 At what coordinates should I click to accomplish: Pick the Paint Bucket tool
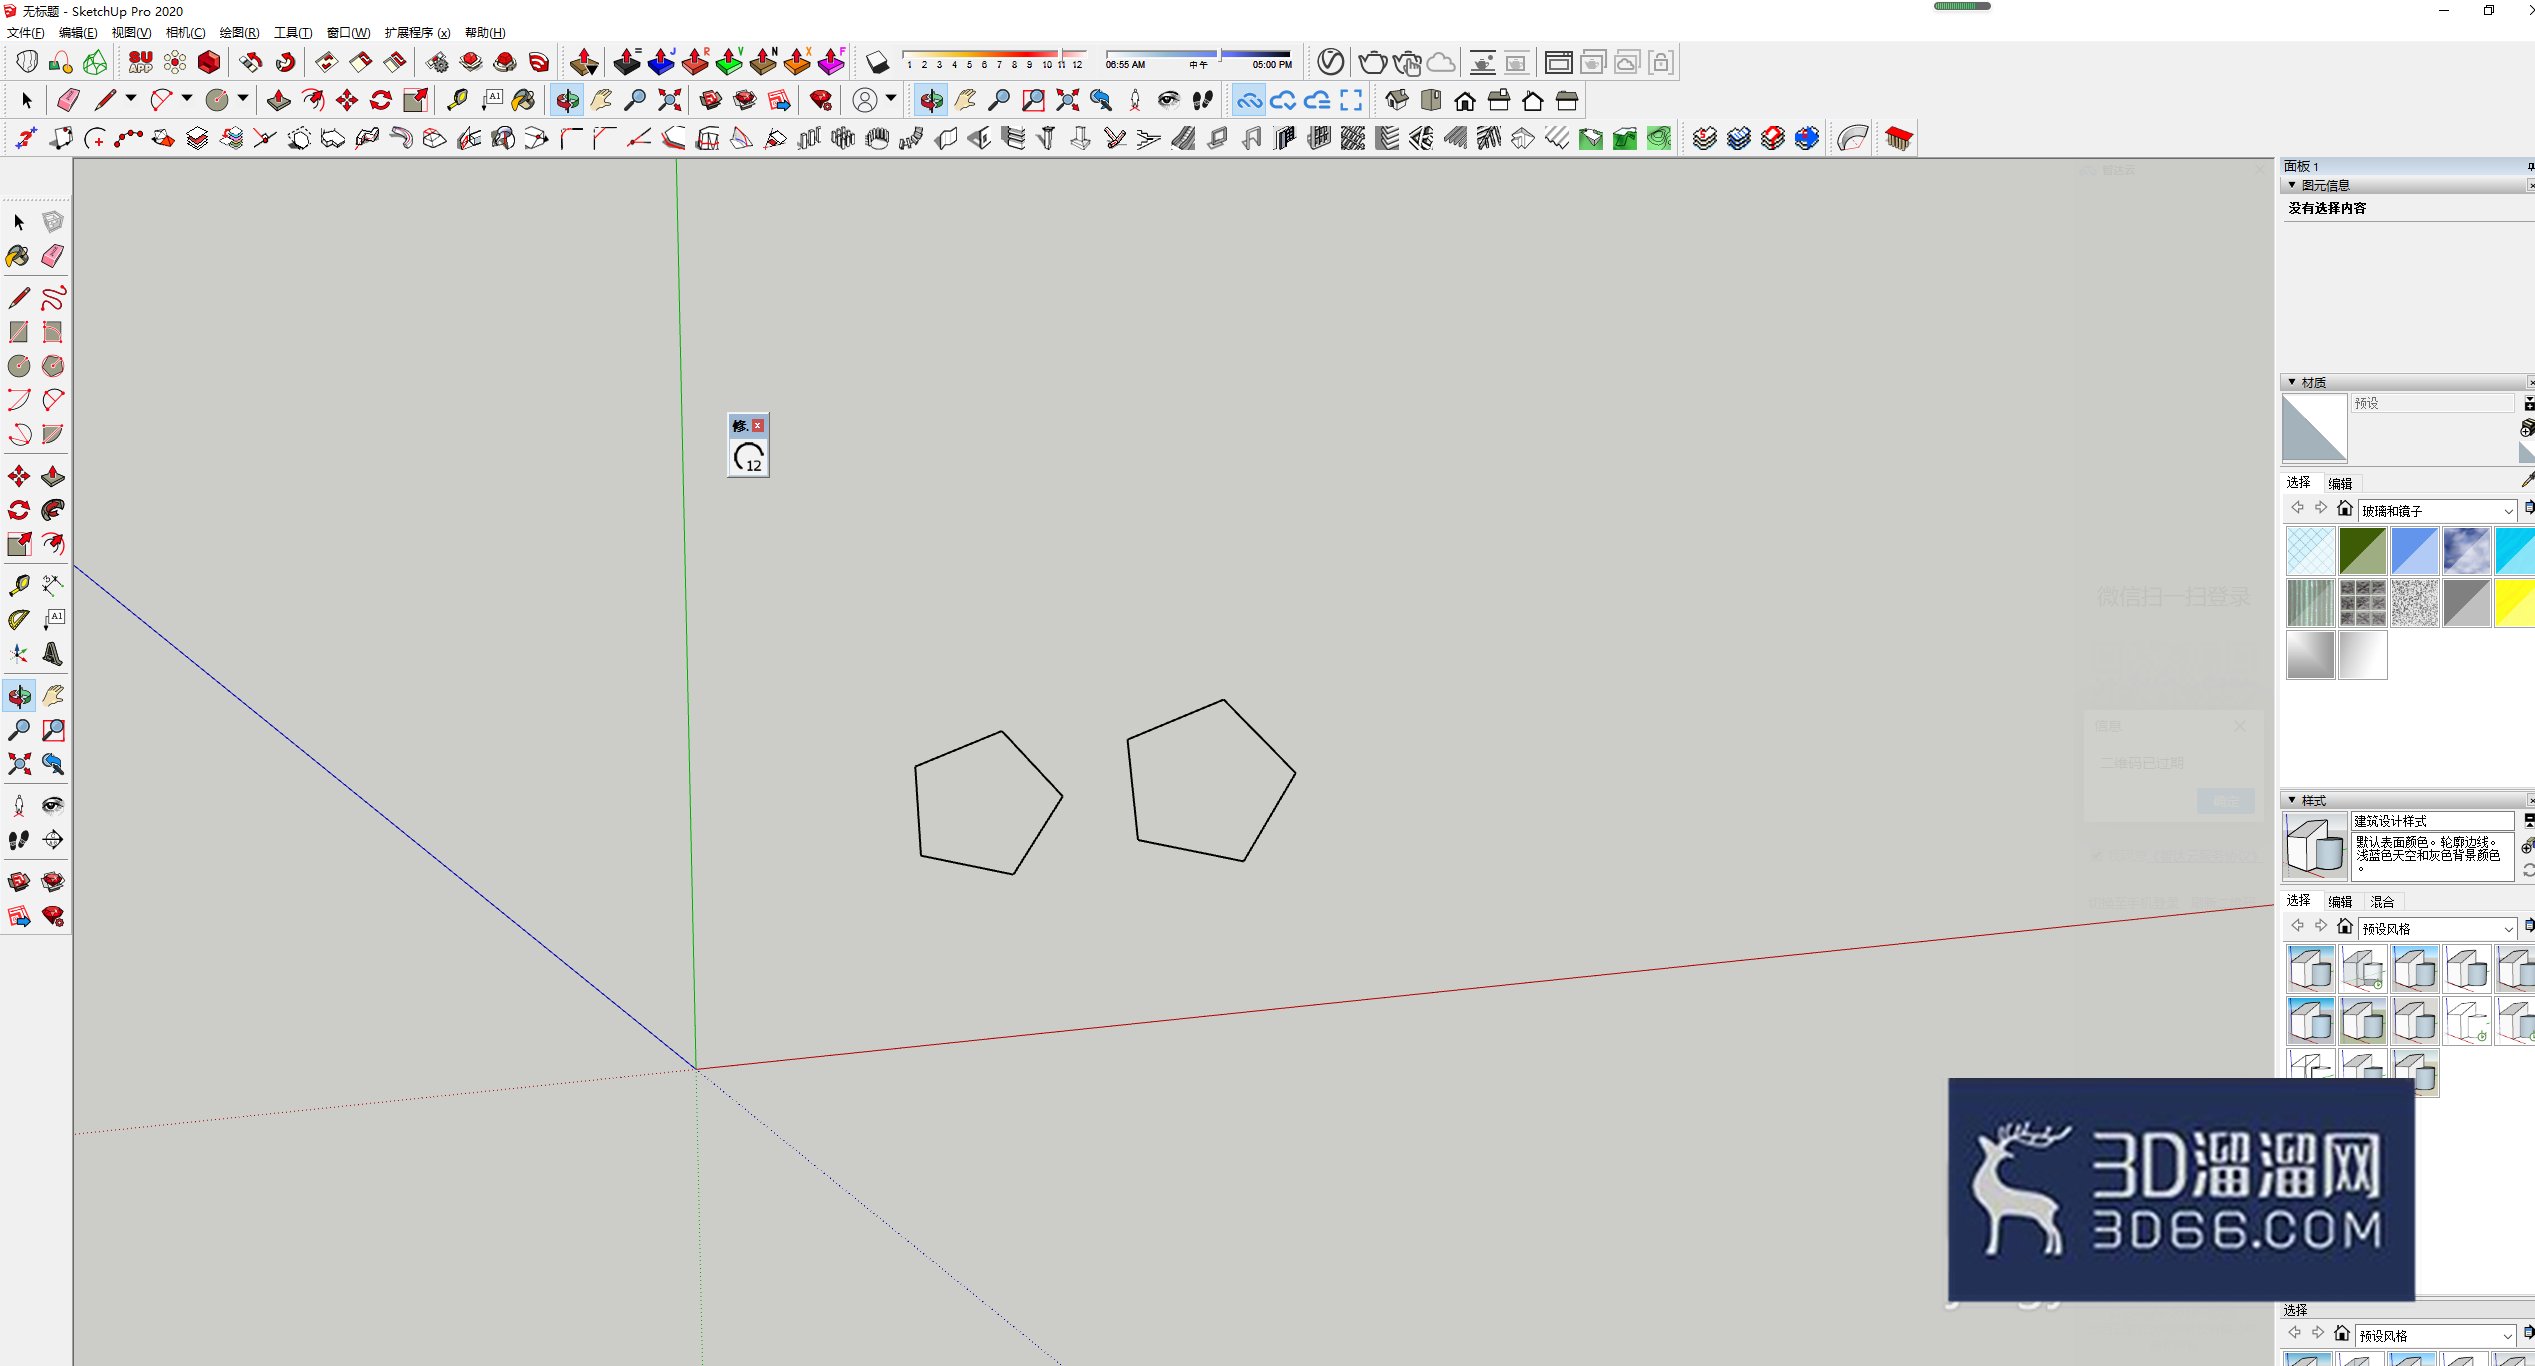coord(18,256)
